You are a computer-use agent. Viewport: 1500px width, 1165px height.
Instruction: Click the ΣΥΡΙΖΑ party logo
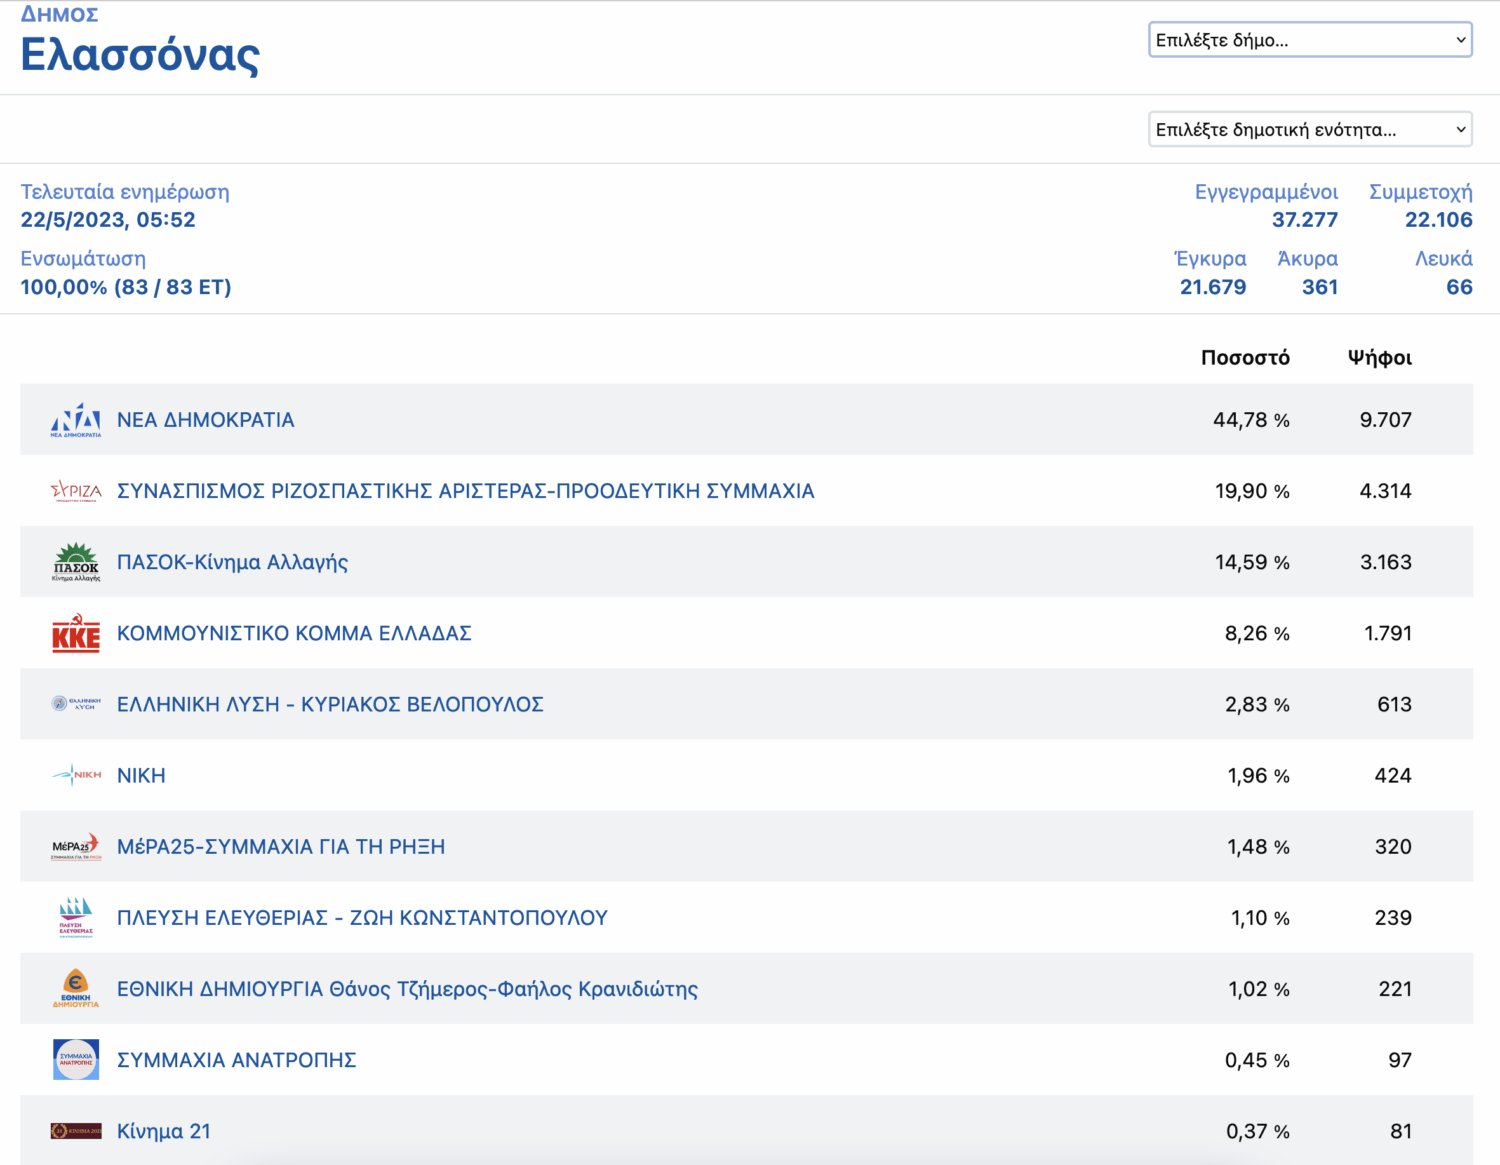[x=76, y=491]
